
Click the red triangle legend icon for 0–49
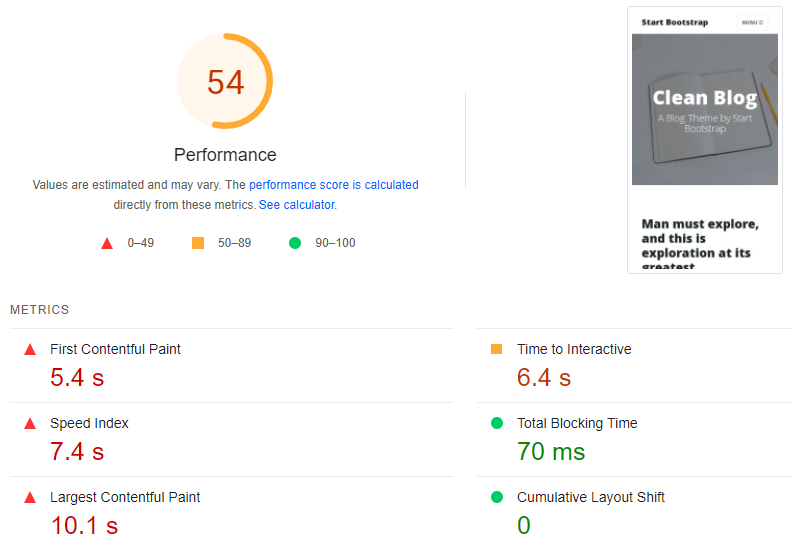pyautogui.click(x=107, y=243)
